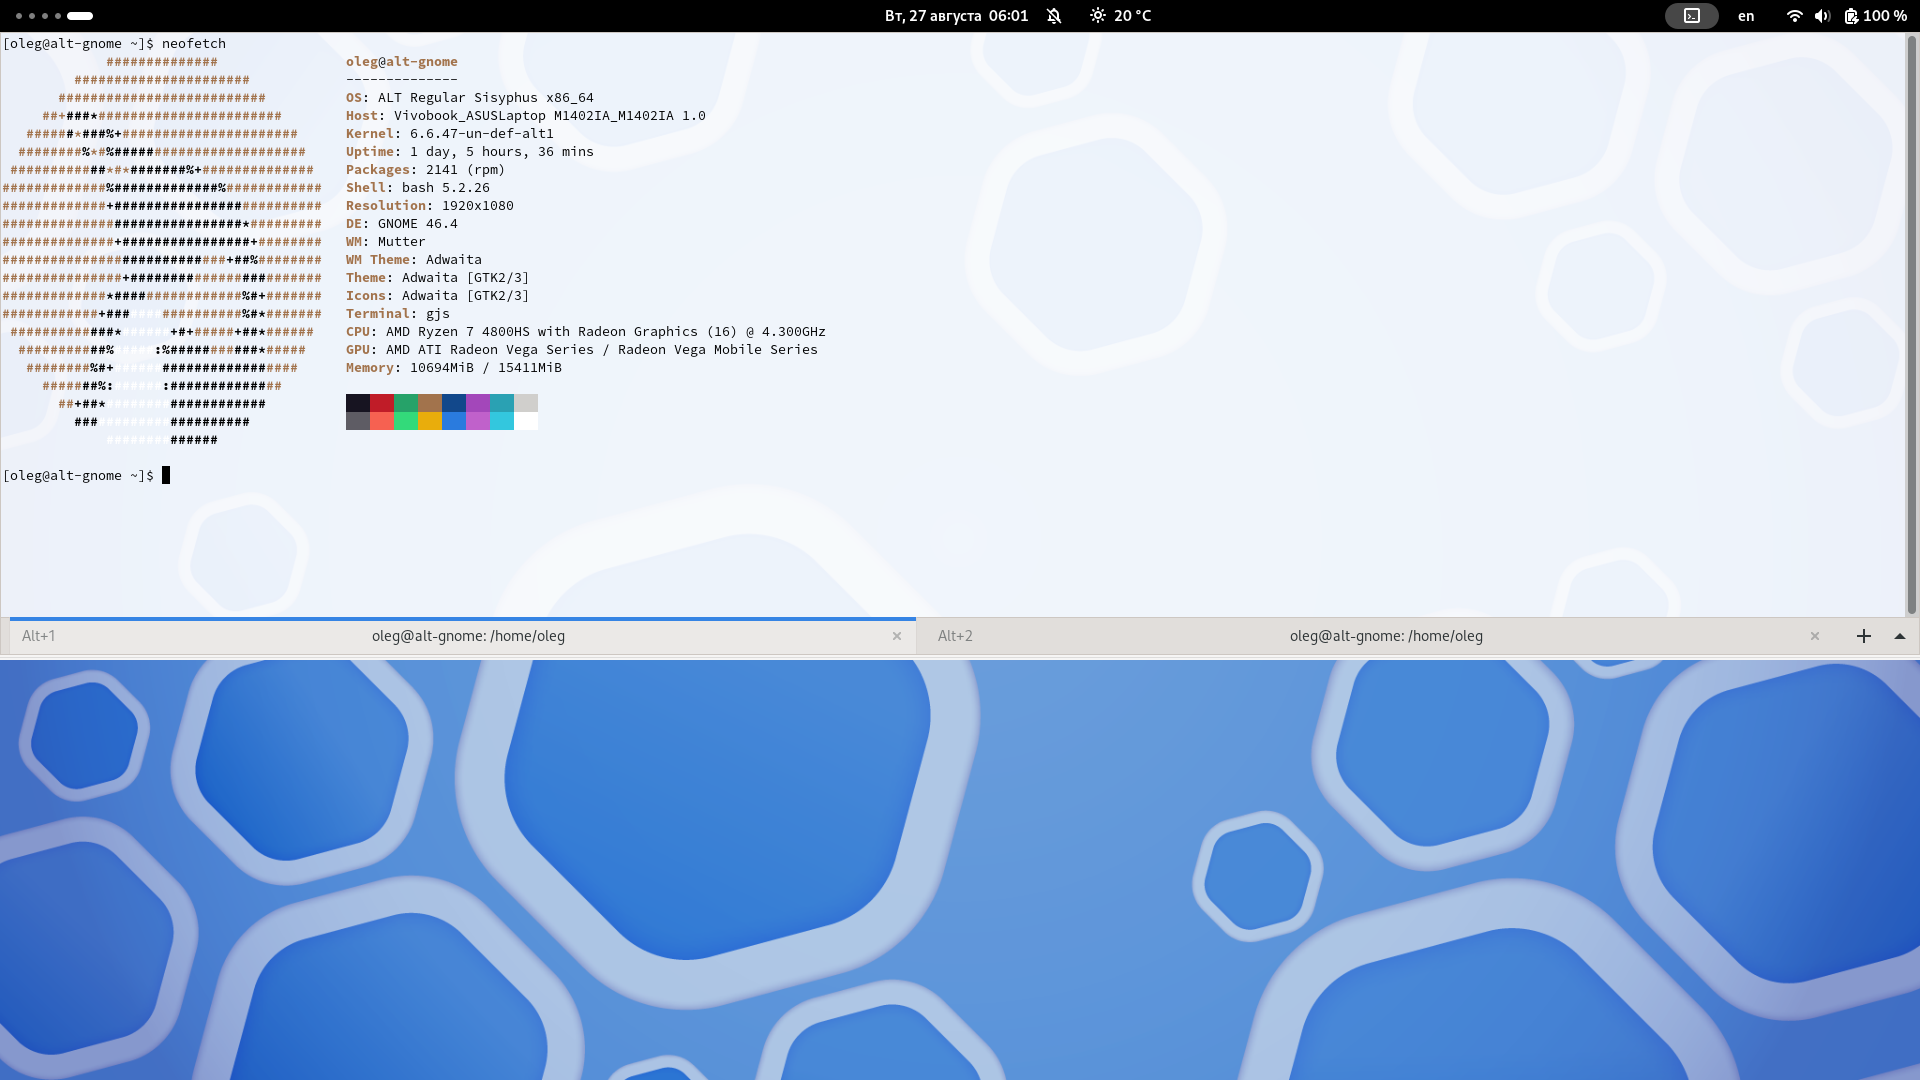Viewport: 1920px width, 1080px height.
Task: Close the Alt+1 tab
Action: coord(897,636)
